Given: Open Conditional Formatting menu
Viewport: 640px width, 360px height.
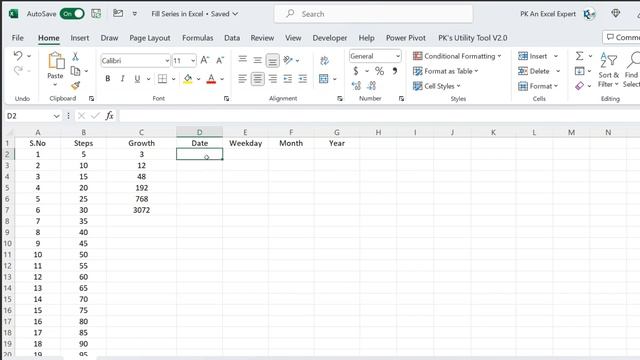Looking at the screenshot, I should coord(457,56).
